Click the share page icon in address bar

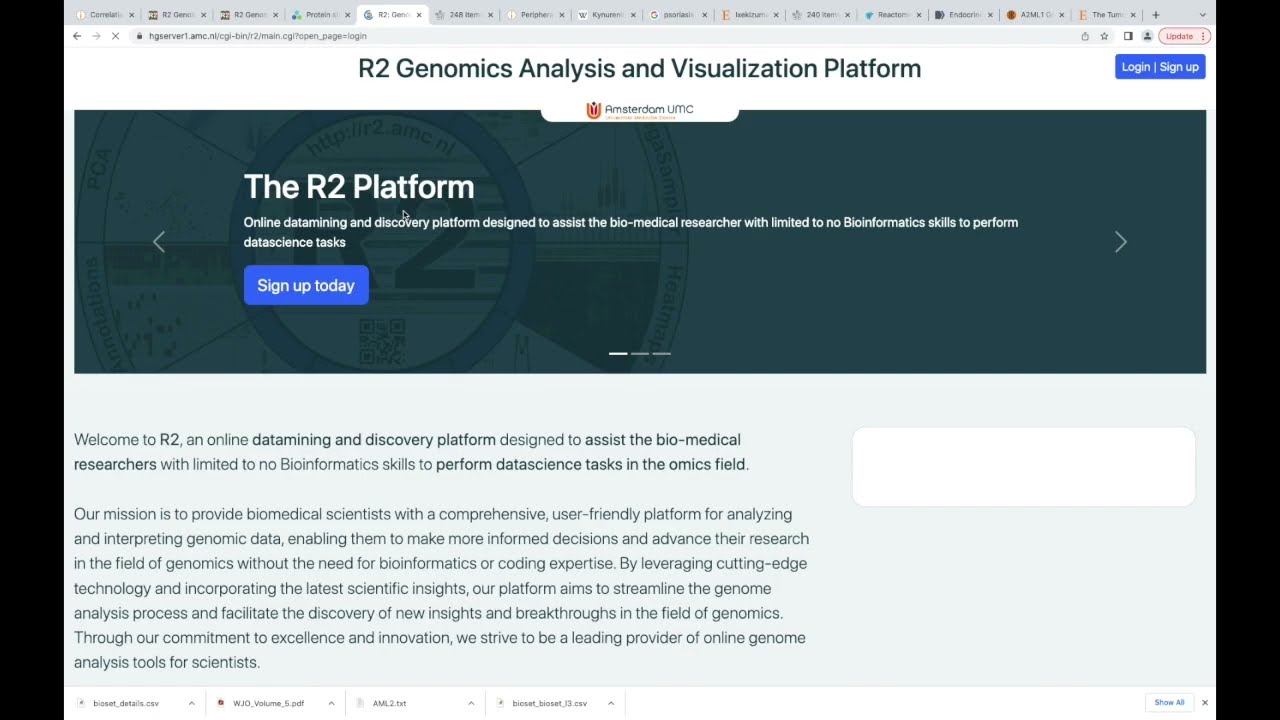[x=1085, y=36]
